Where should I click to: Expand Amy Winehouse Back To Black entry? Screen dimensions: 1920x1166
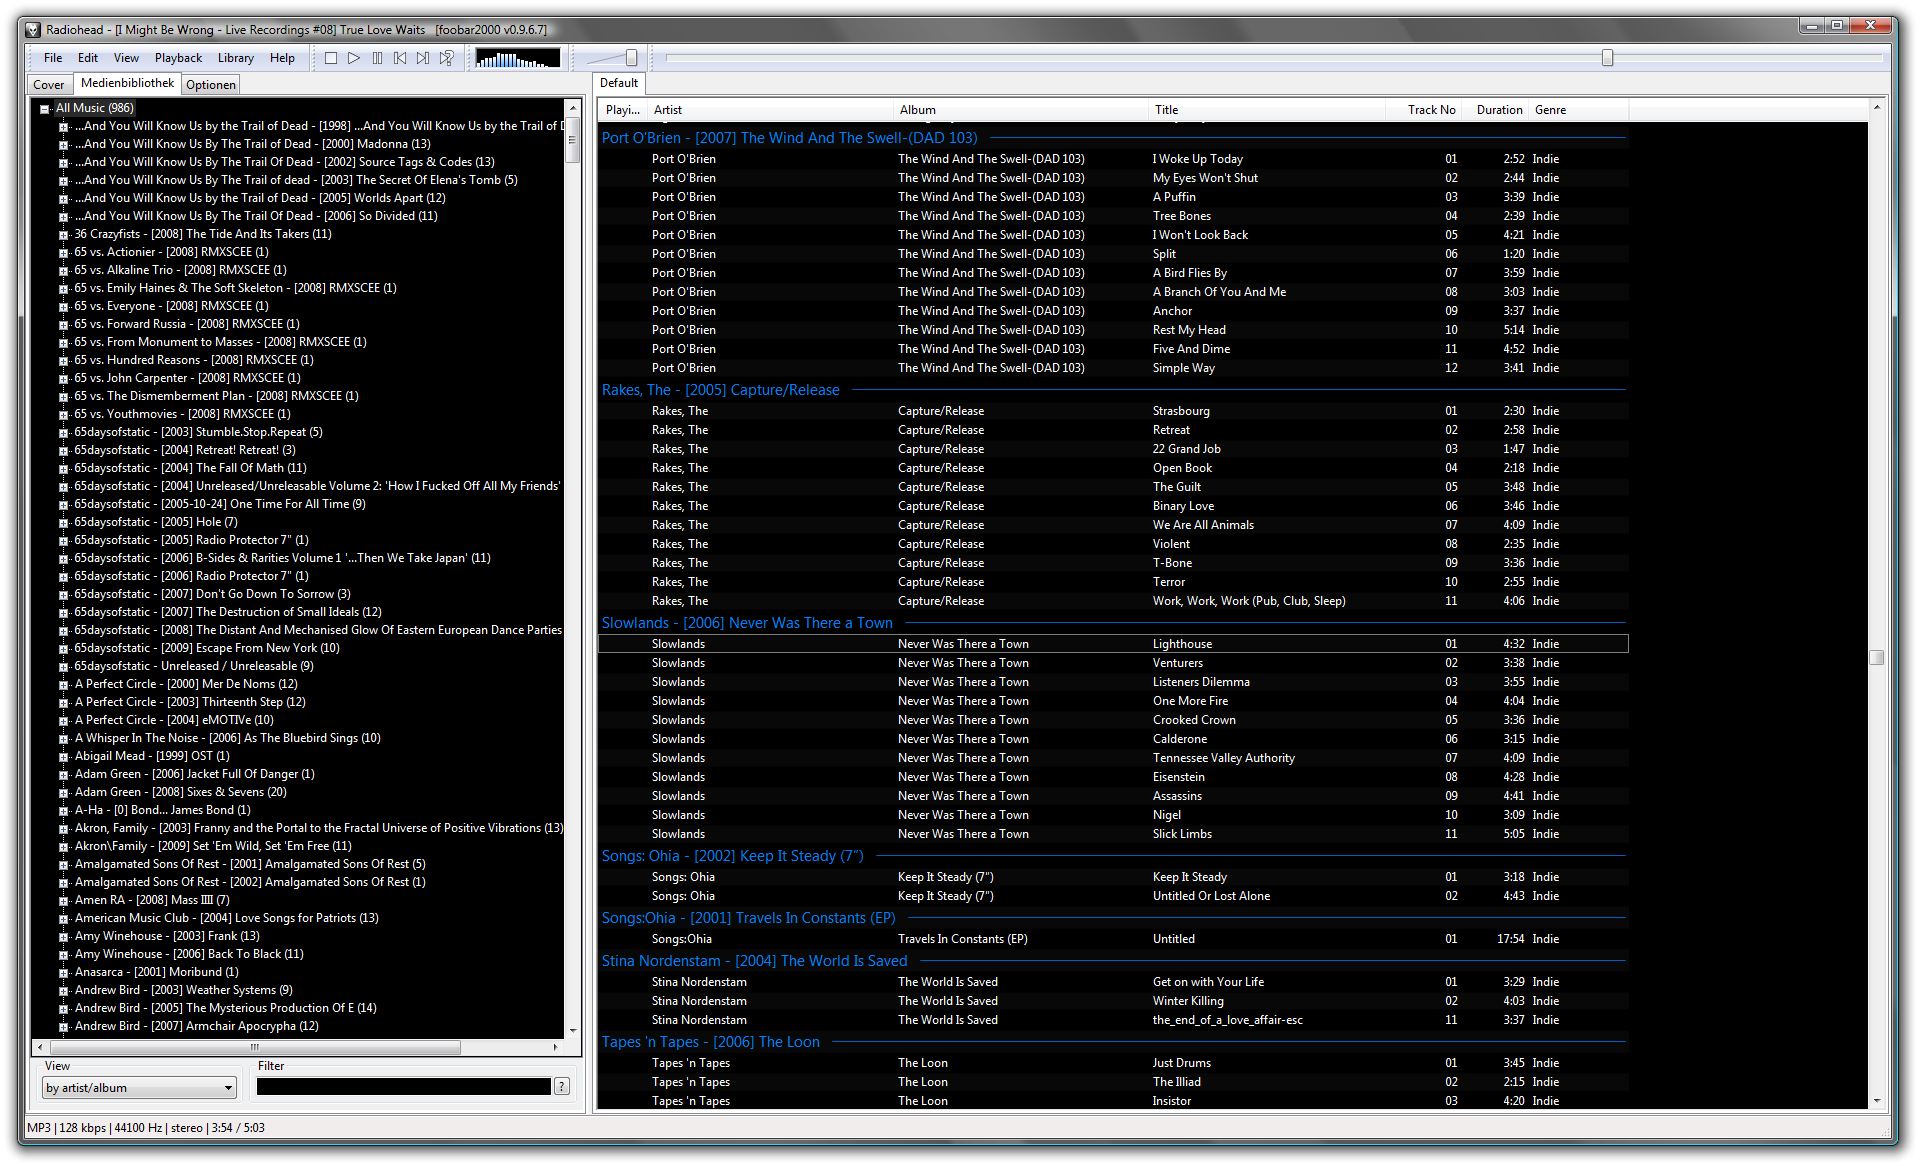[64, 955]
